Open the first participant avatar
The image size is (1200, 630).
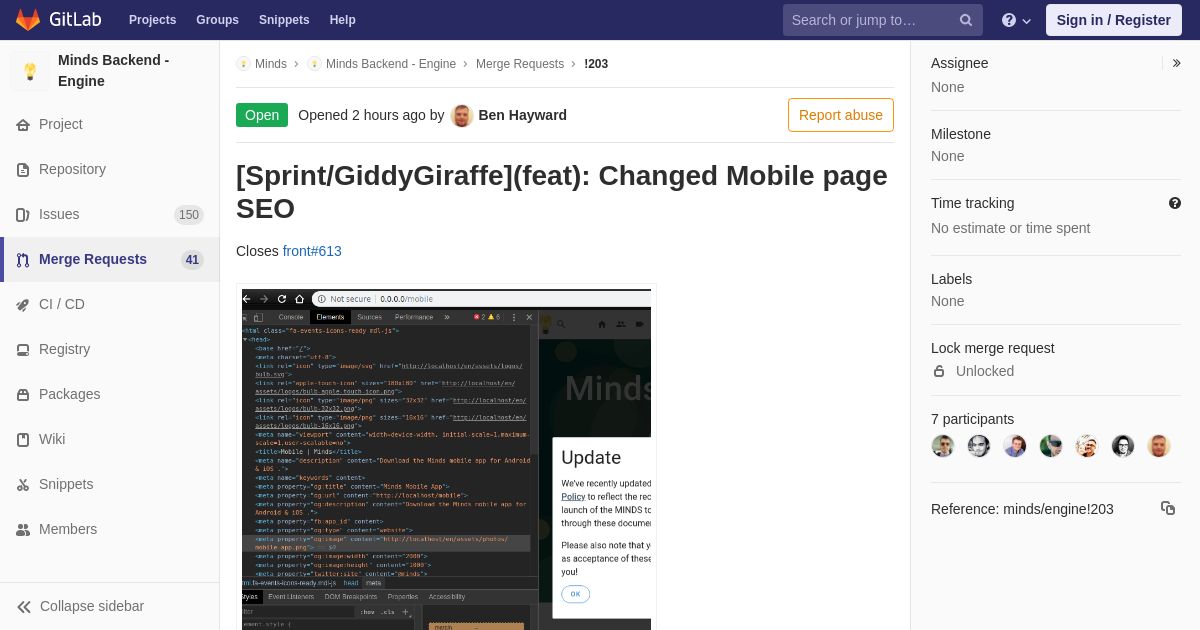943,446
